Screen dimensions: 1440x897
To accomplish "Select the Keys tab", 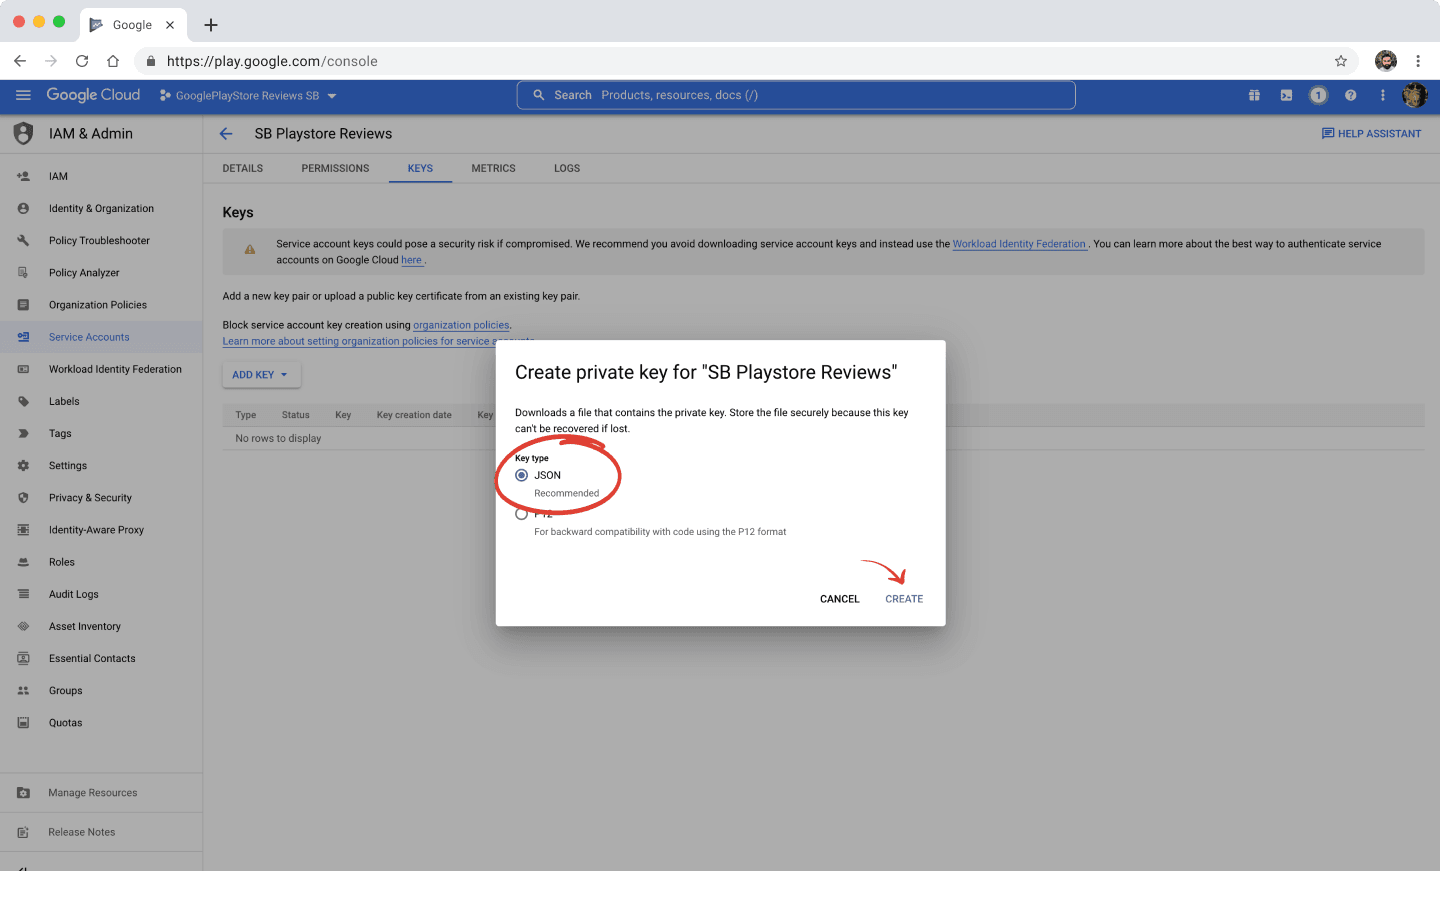I will pos(420,168).
